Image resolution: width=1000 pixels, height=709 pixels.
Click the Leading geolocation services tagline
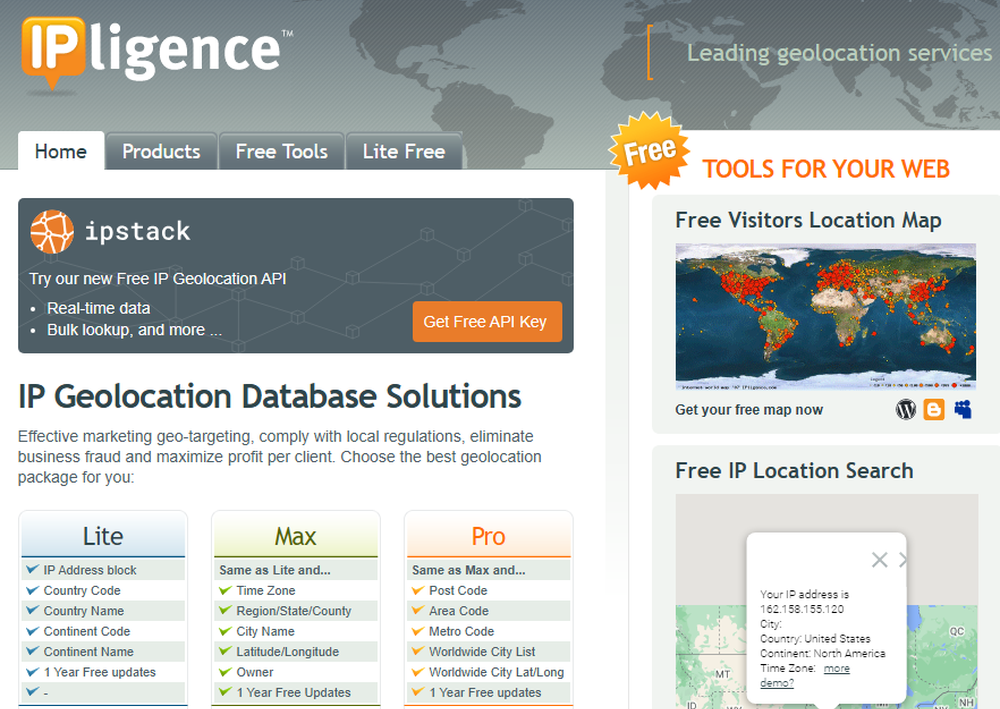point(839,53)
